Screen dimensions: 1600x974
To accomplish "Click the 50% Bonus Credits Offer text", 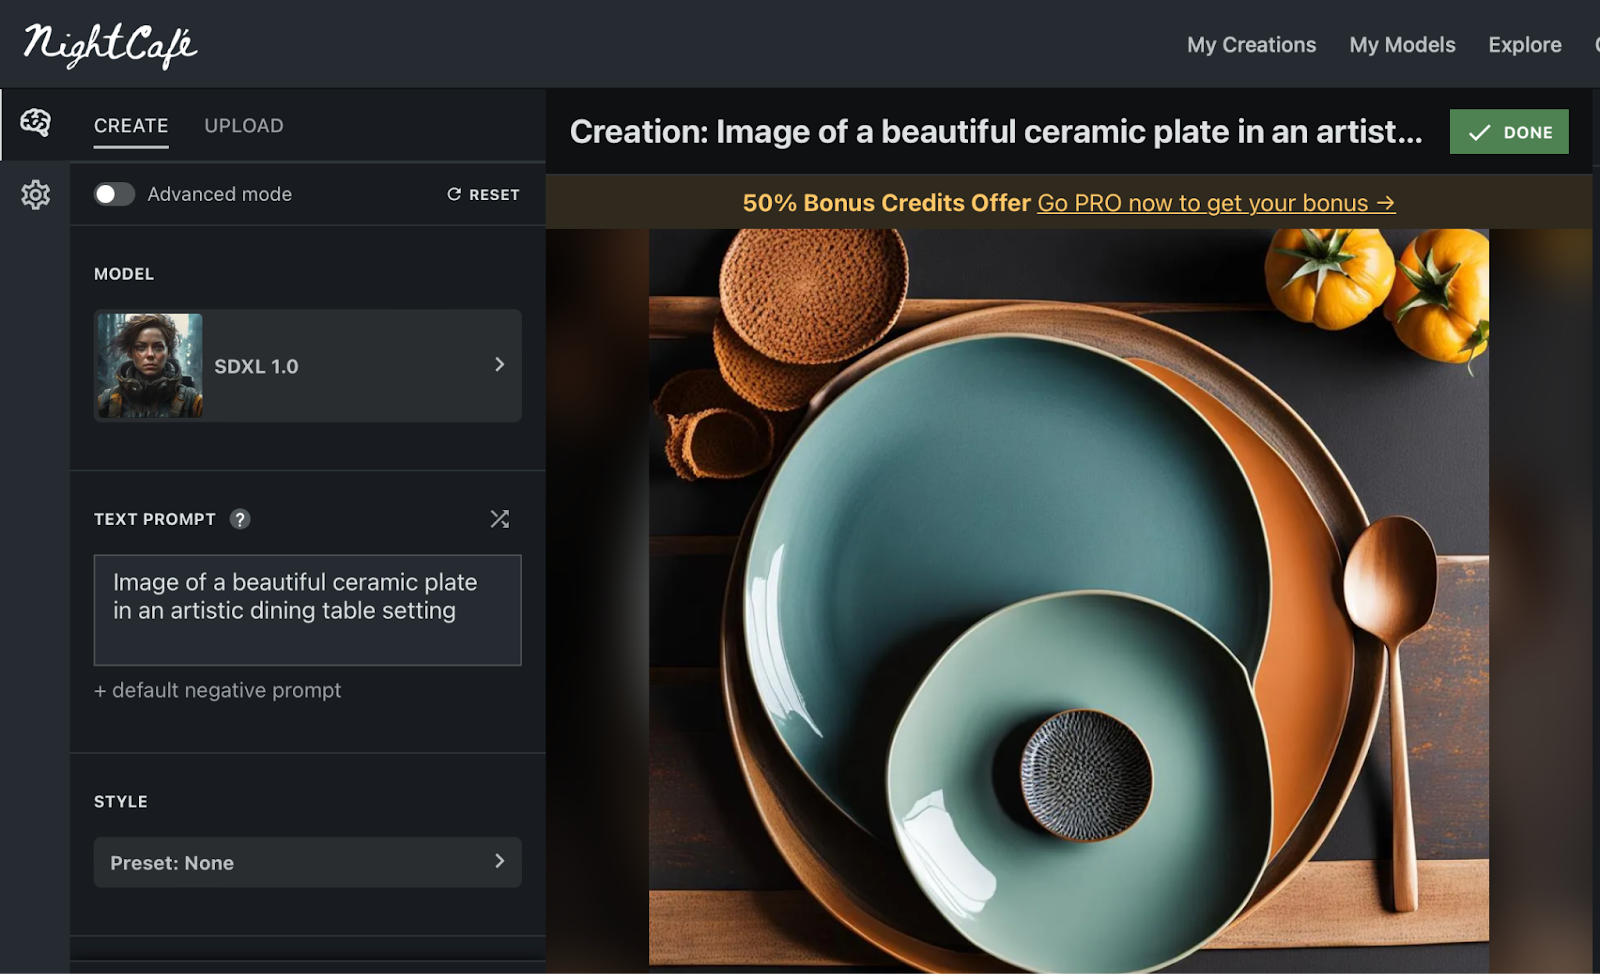I will (886, 203).
